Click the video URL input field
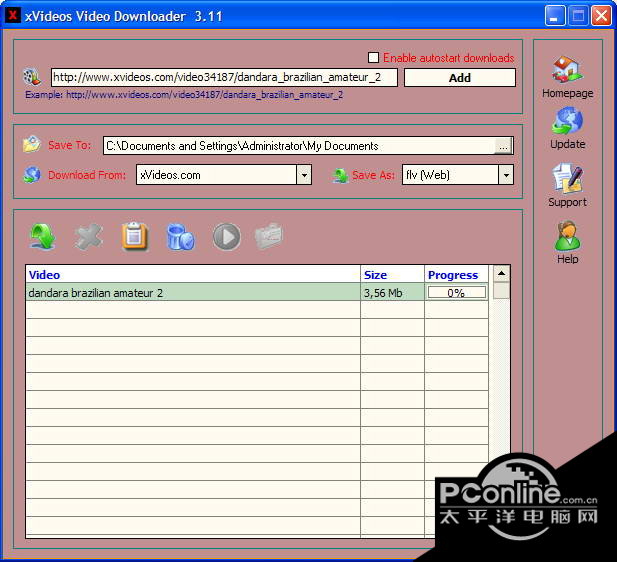617x562 pixels. 224,77
